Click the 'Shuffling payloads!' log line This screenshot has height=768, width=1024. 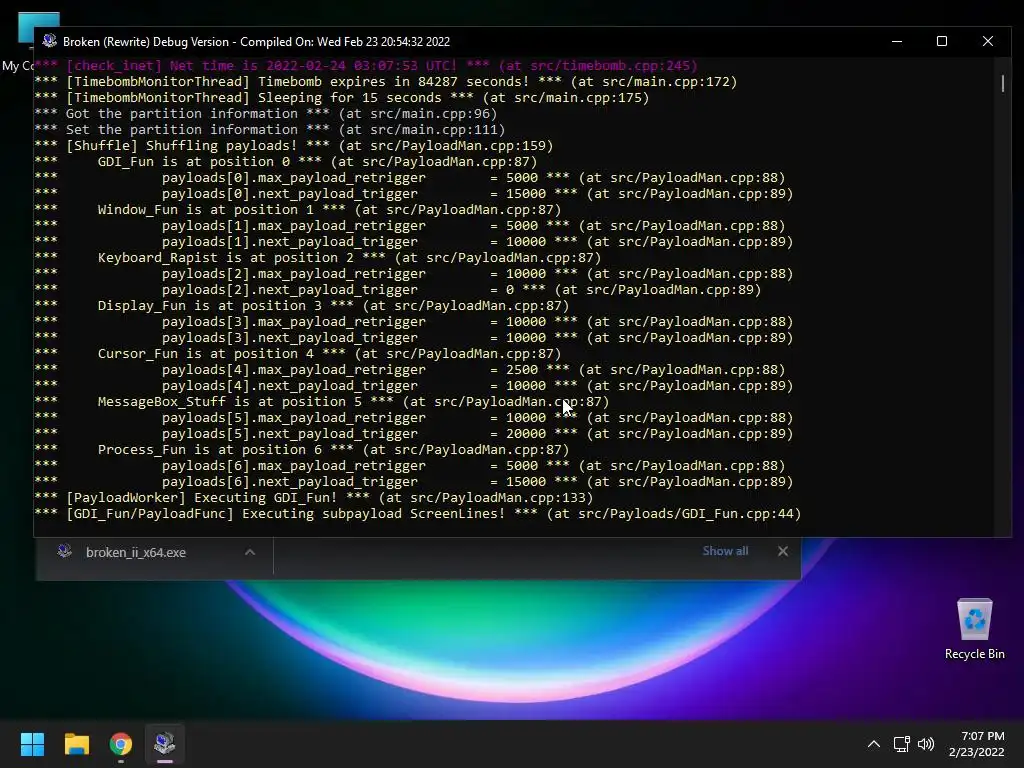tap(294, 146)
